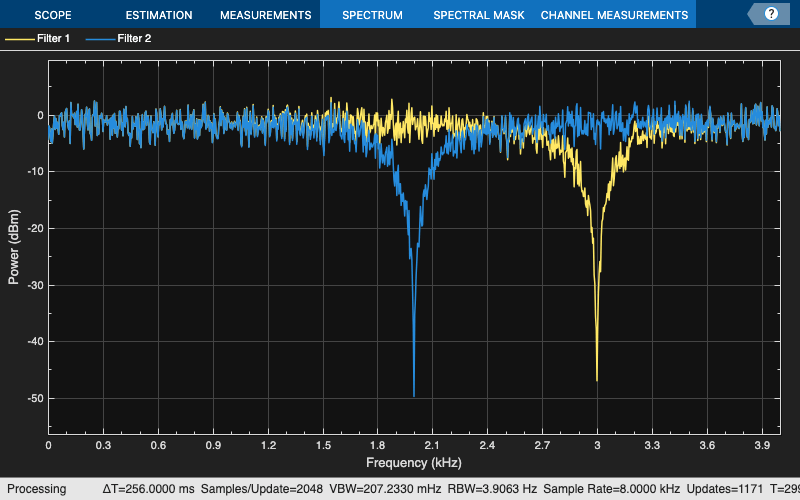800x500 pixels.
Task: Click the Samples/Update=2048 status entry
Action: (x=262, y=489)
